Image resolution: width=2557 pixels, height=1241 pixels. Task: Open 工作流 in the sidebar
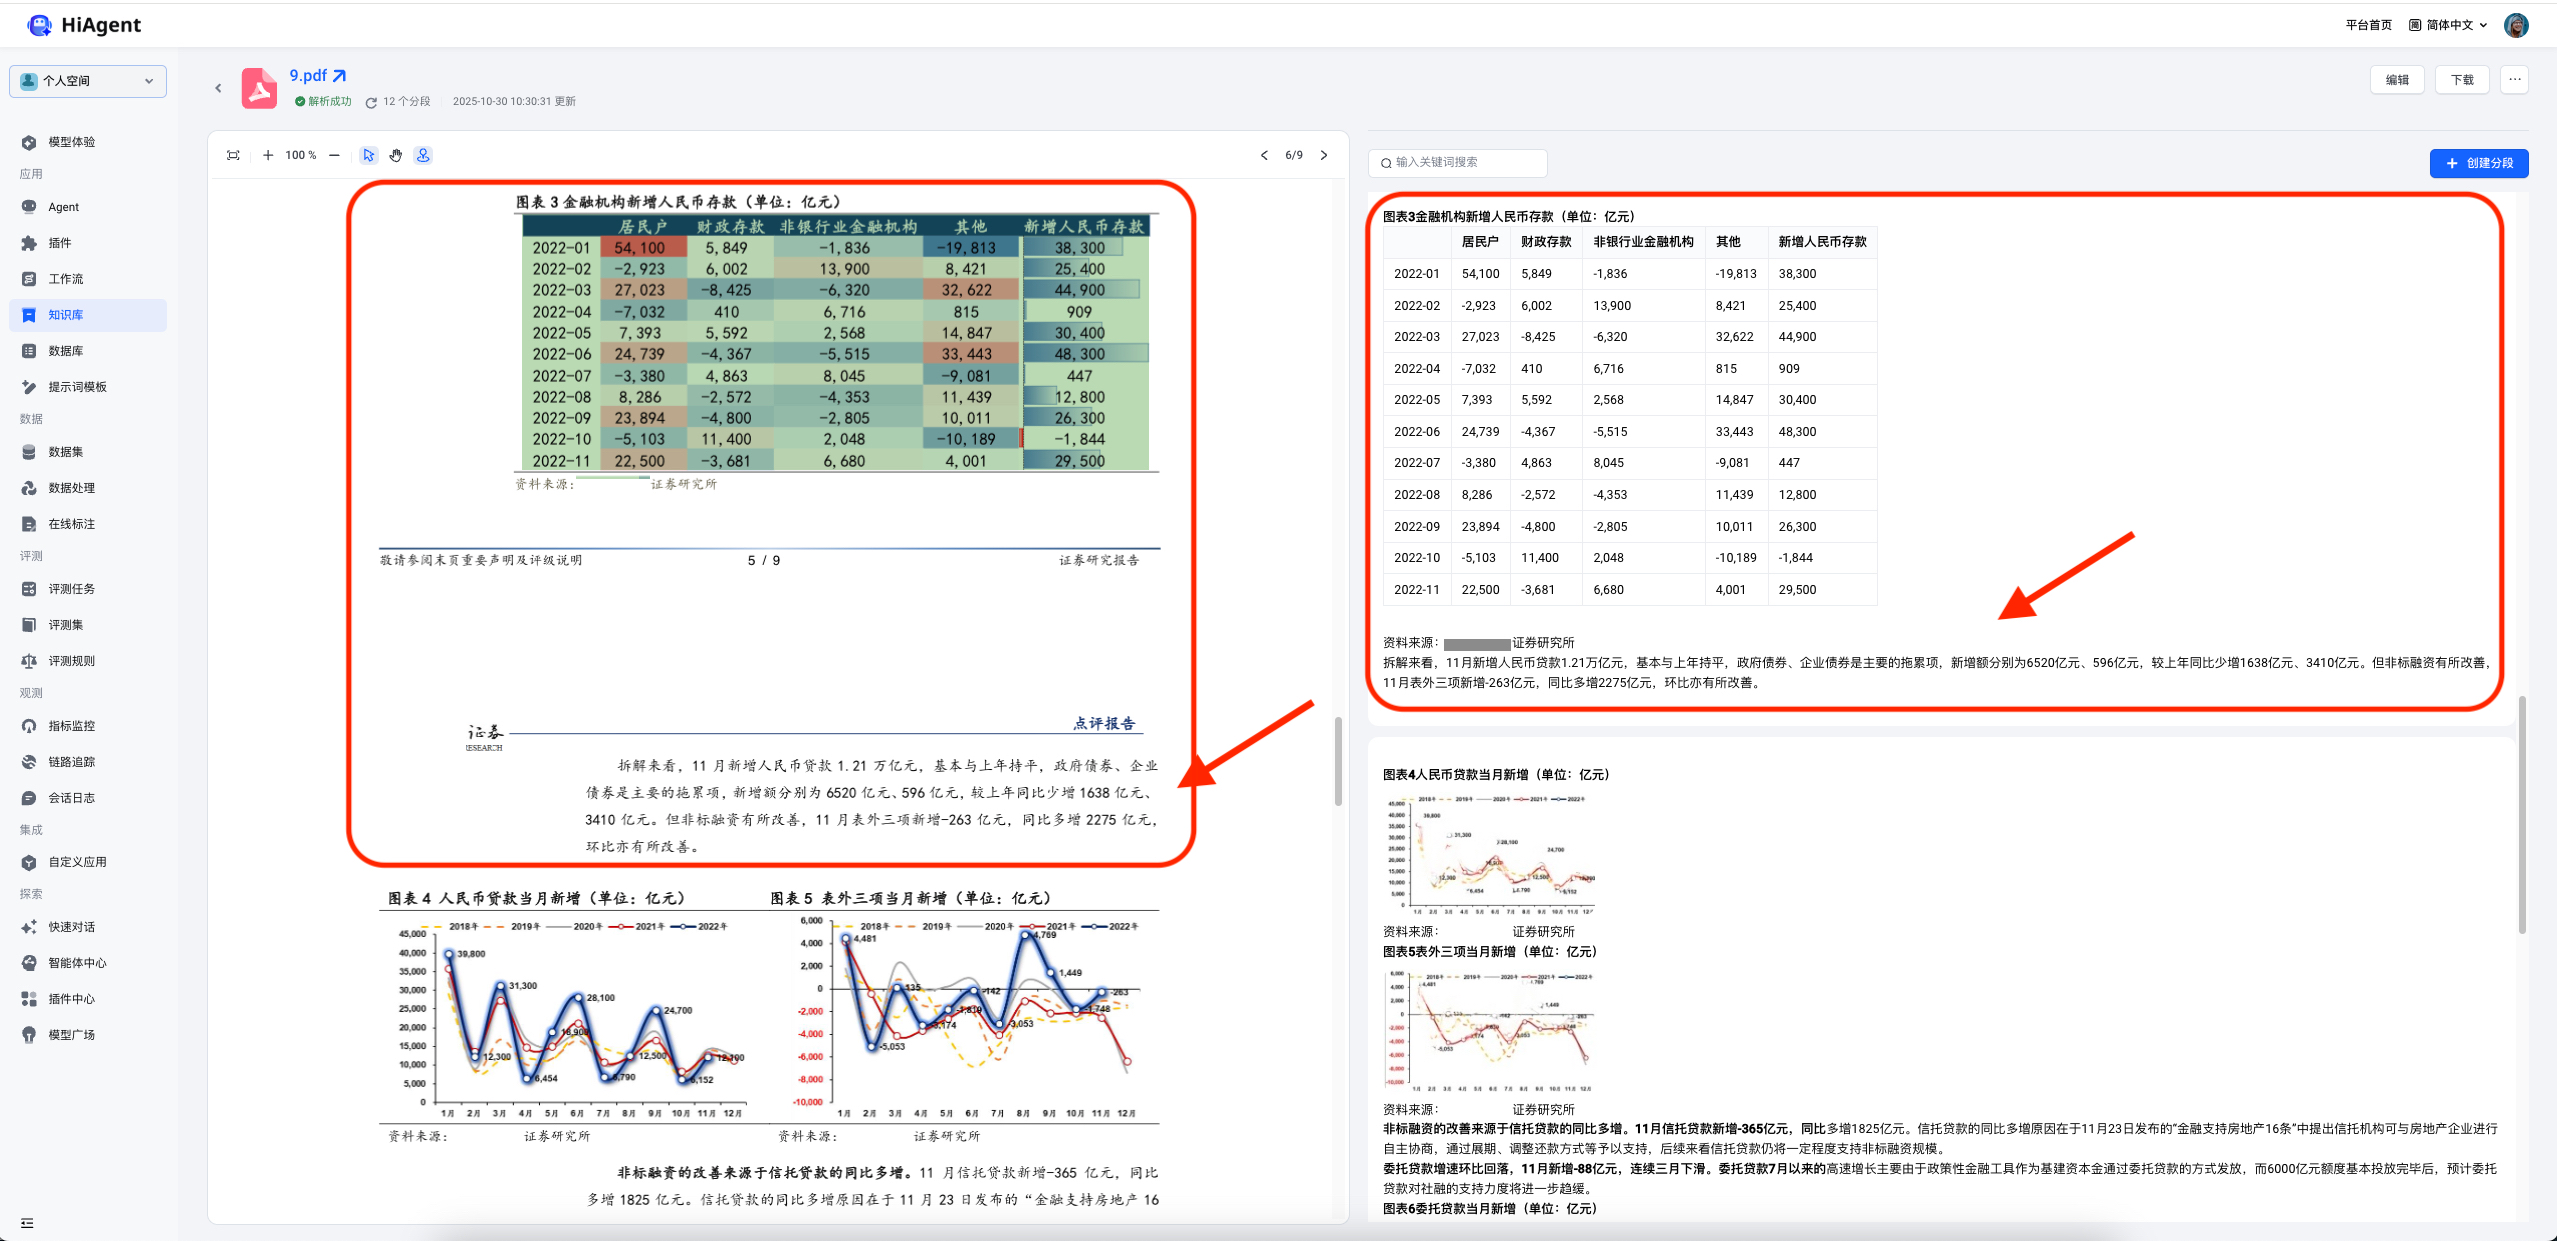(x=66, y=279)
